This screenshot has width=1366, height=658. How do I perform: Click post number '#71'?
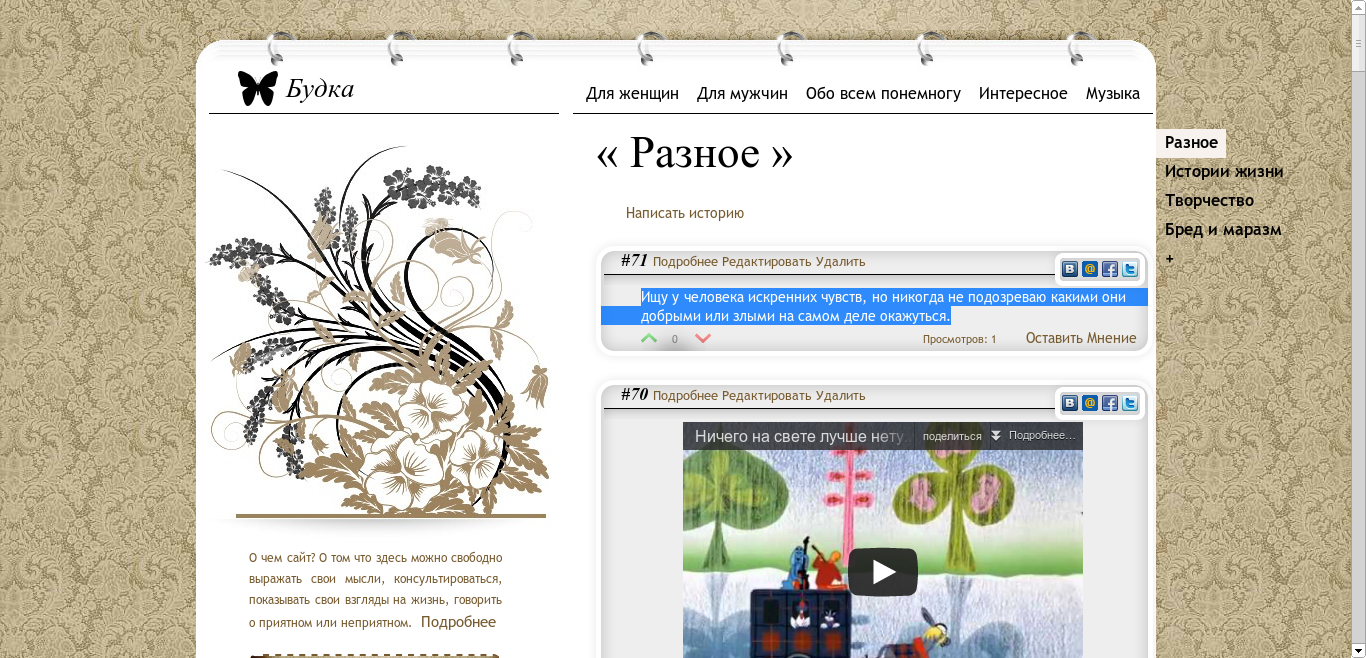click(x=634, y=260)
